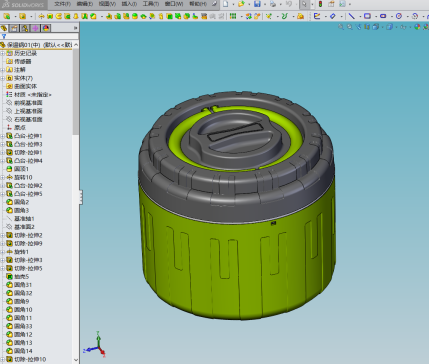Click the Open file folder icon
Image resolution: width=429 pixels, height=364 pixels.
[x=241, y=4]
